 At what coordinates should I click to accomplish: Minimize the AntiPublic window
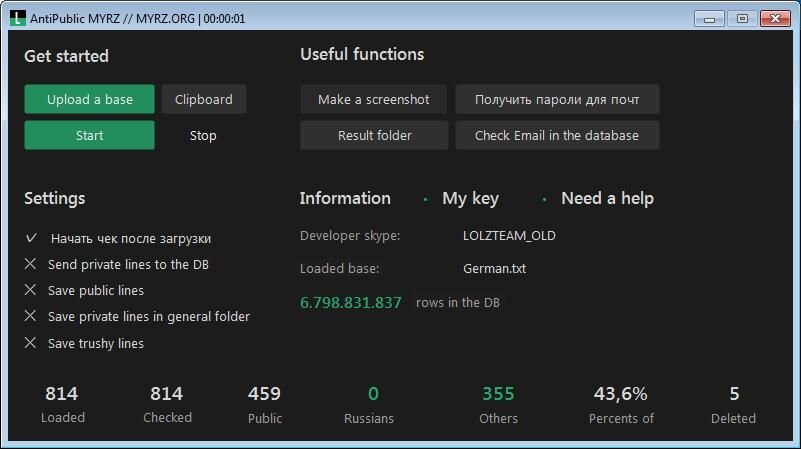click(x=709, y=19)
